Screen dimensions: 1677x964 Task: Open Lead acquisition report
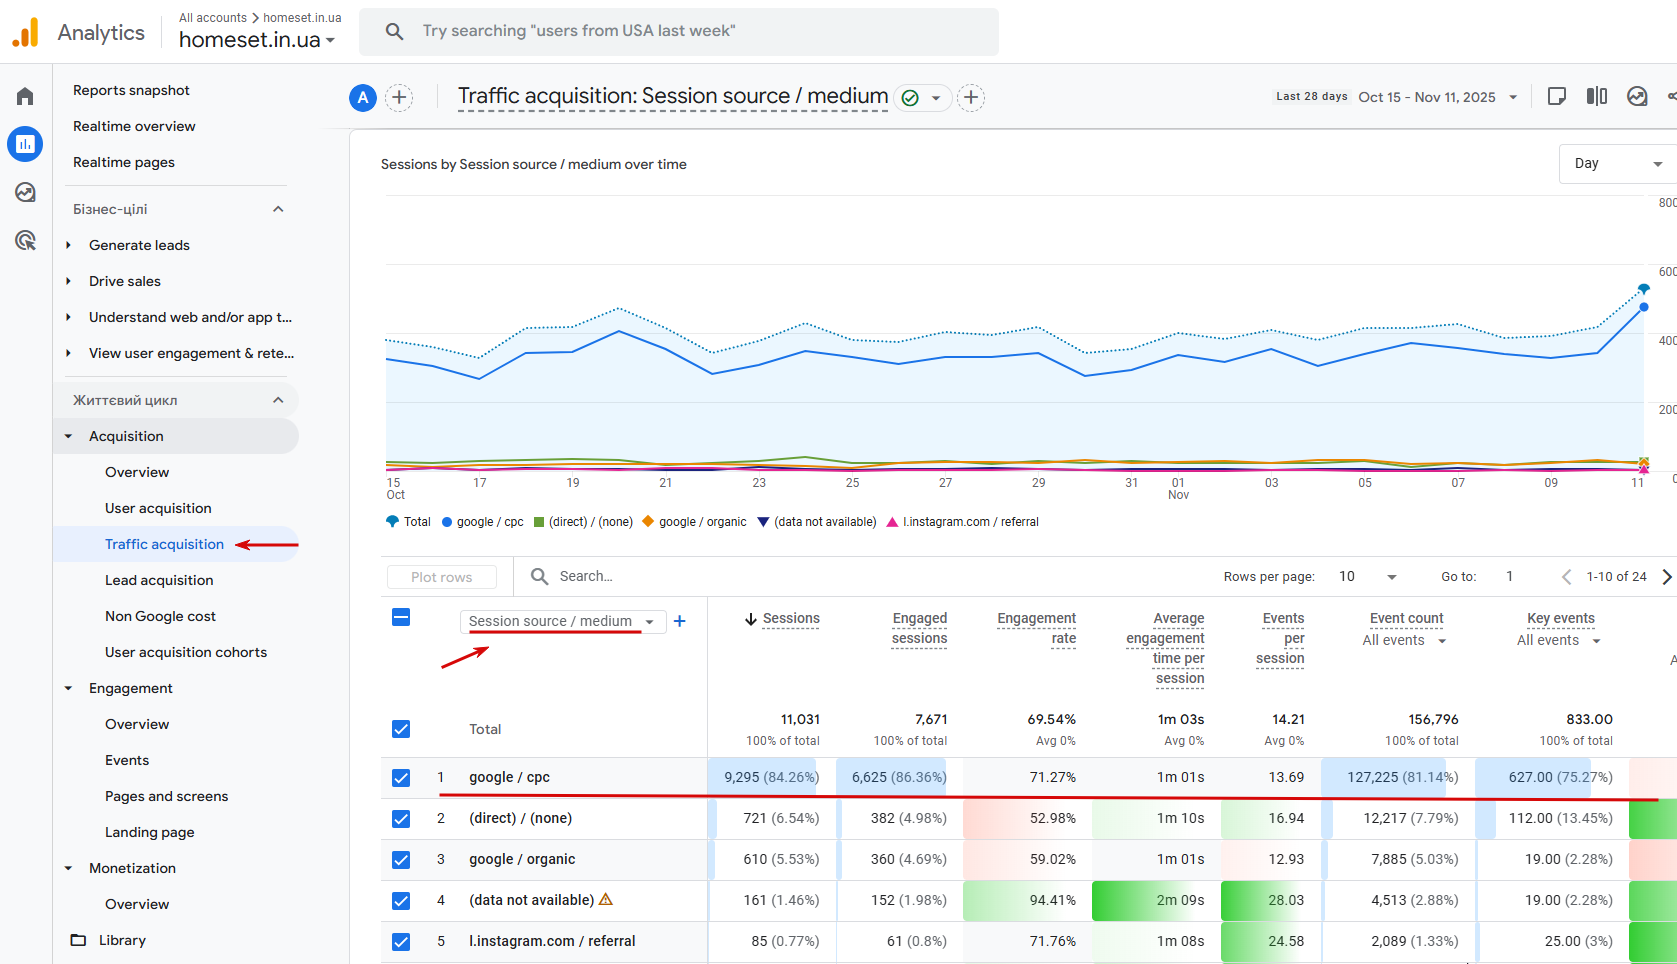159,580
